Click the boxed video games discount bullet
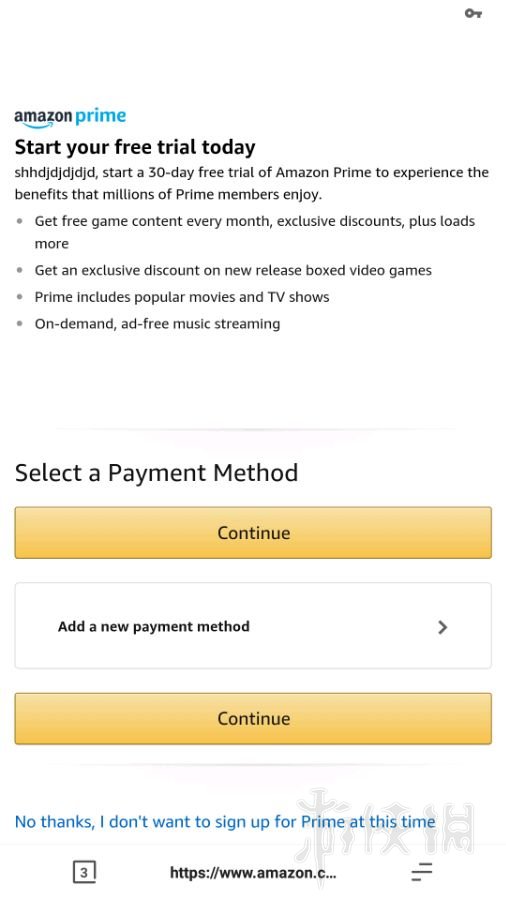Screen dimensions: 506x900 233,270
